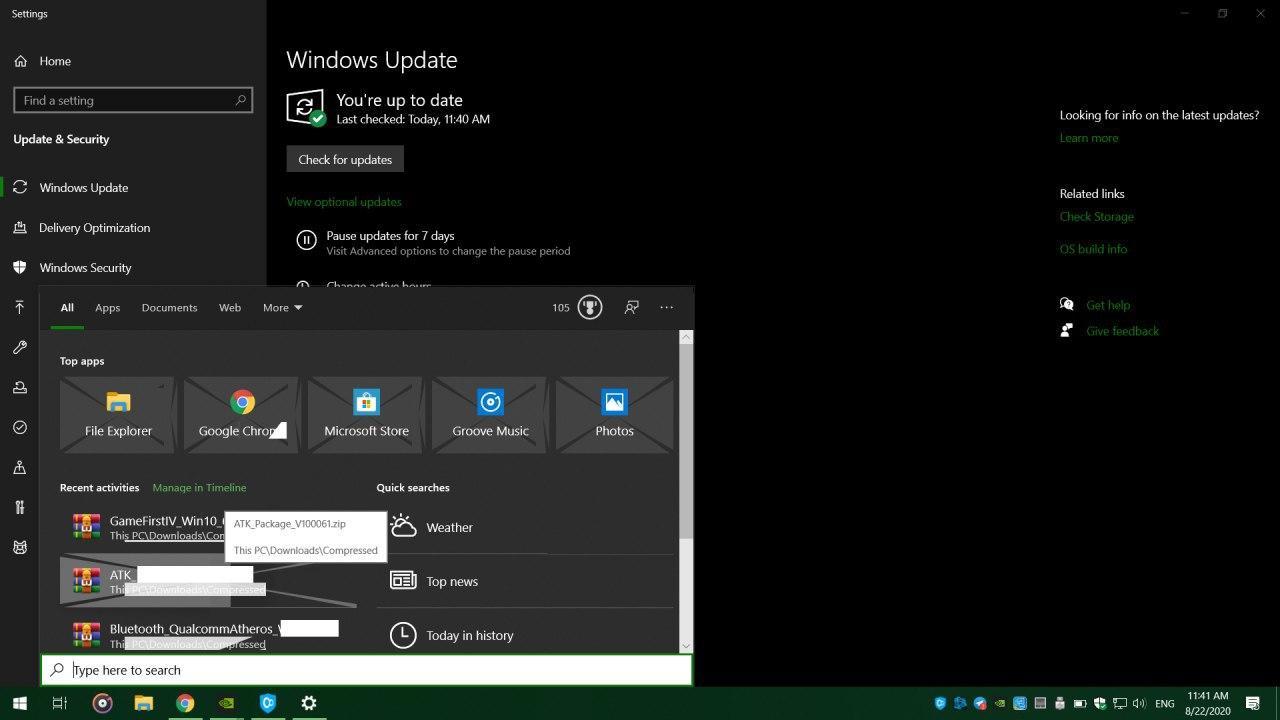Launch Groove Music from Top apps
This screenshot has width=1280, height=720.
coord(490,415)
